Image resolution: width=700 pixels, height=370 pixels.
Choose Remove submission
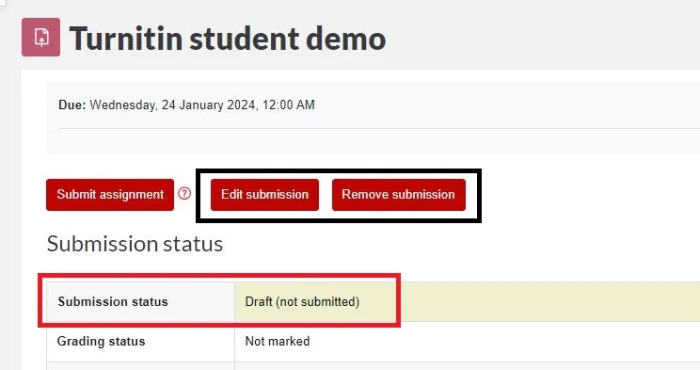pos(399,195)
